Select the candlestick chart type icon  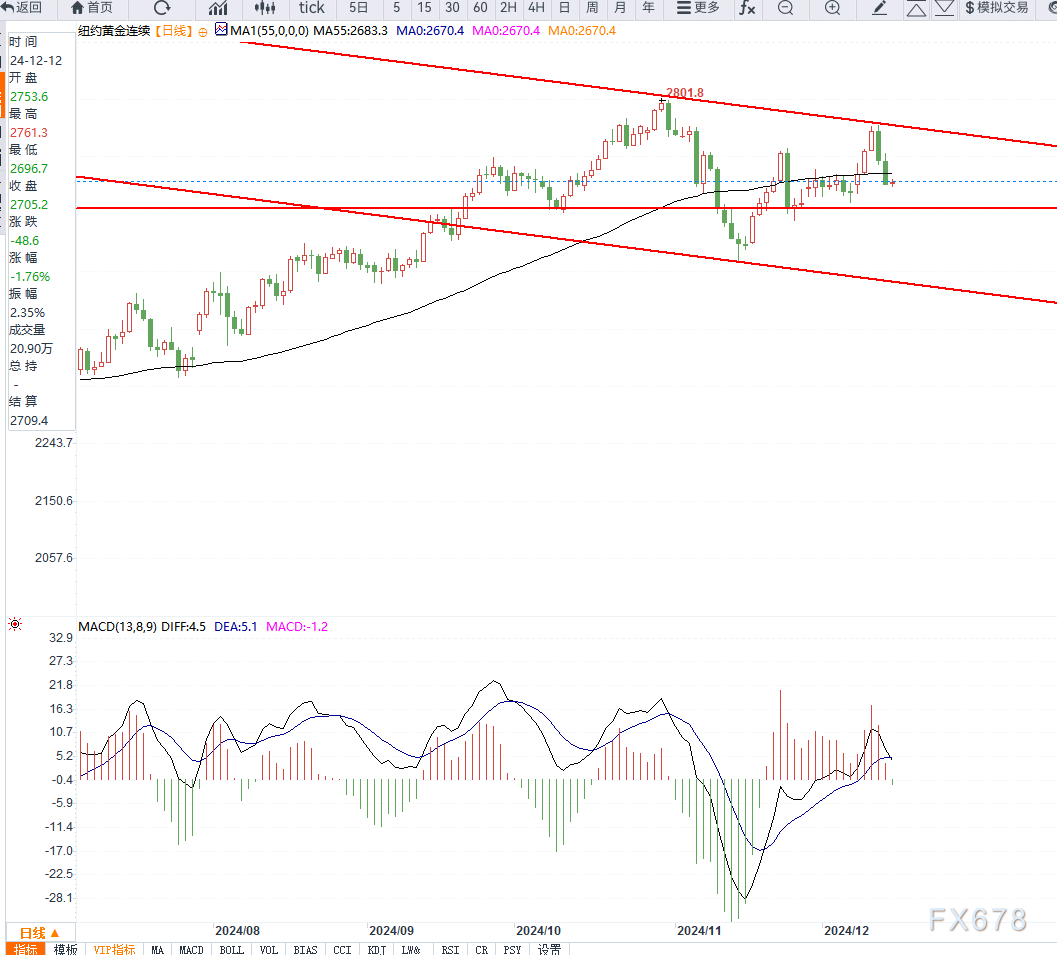265,7
